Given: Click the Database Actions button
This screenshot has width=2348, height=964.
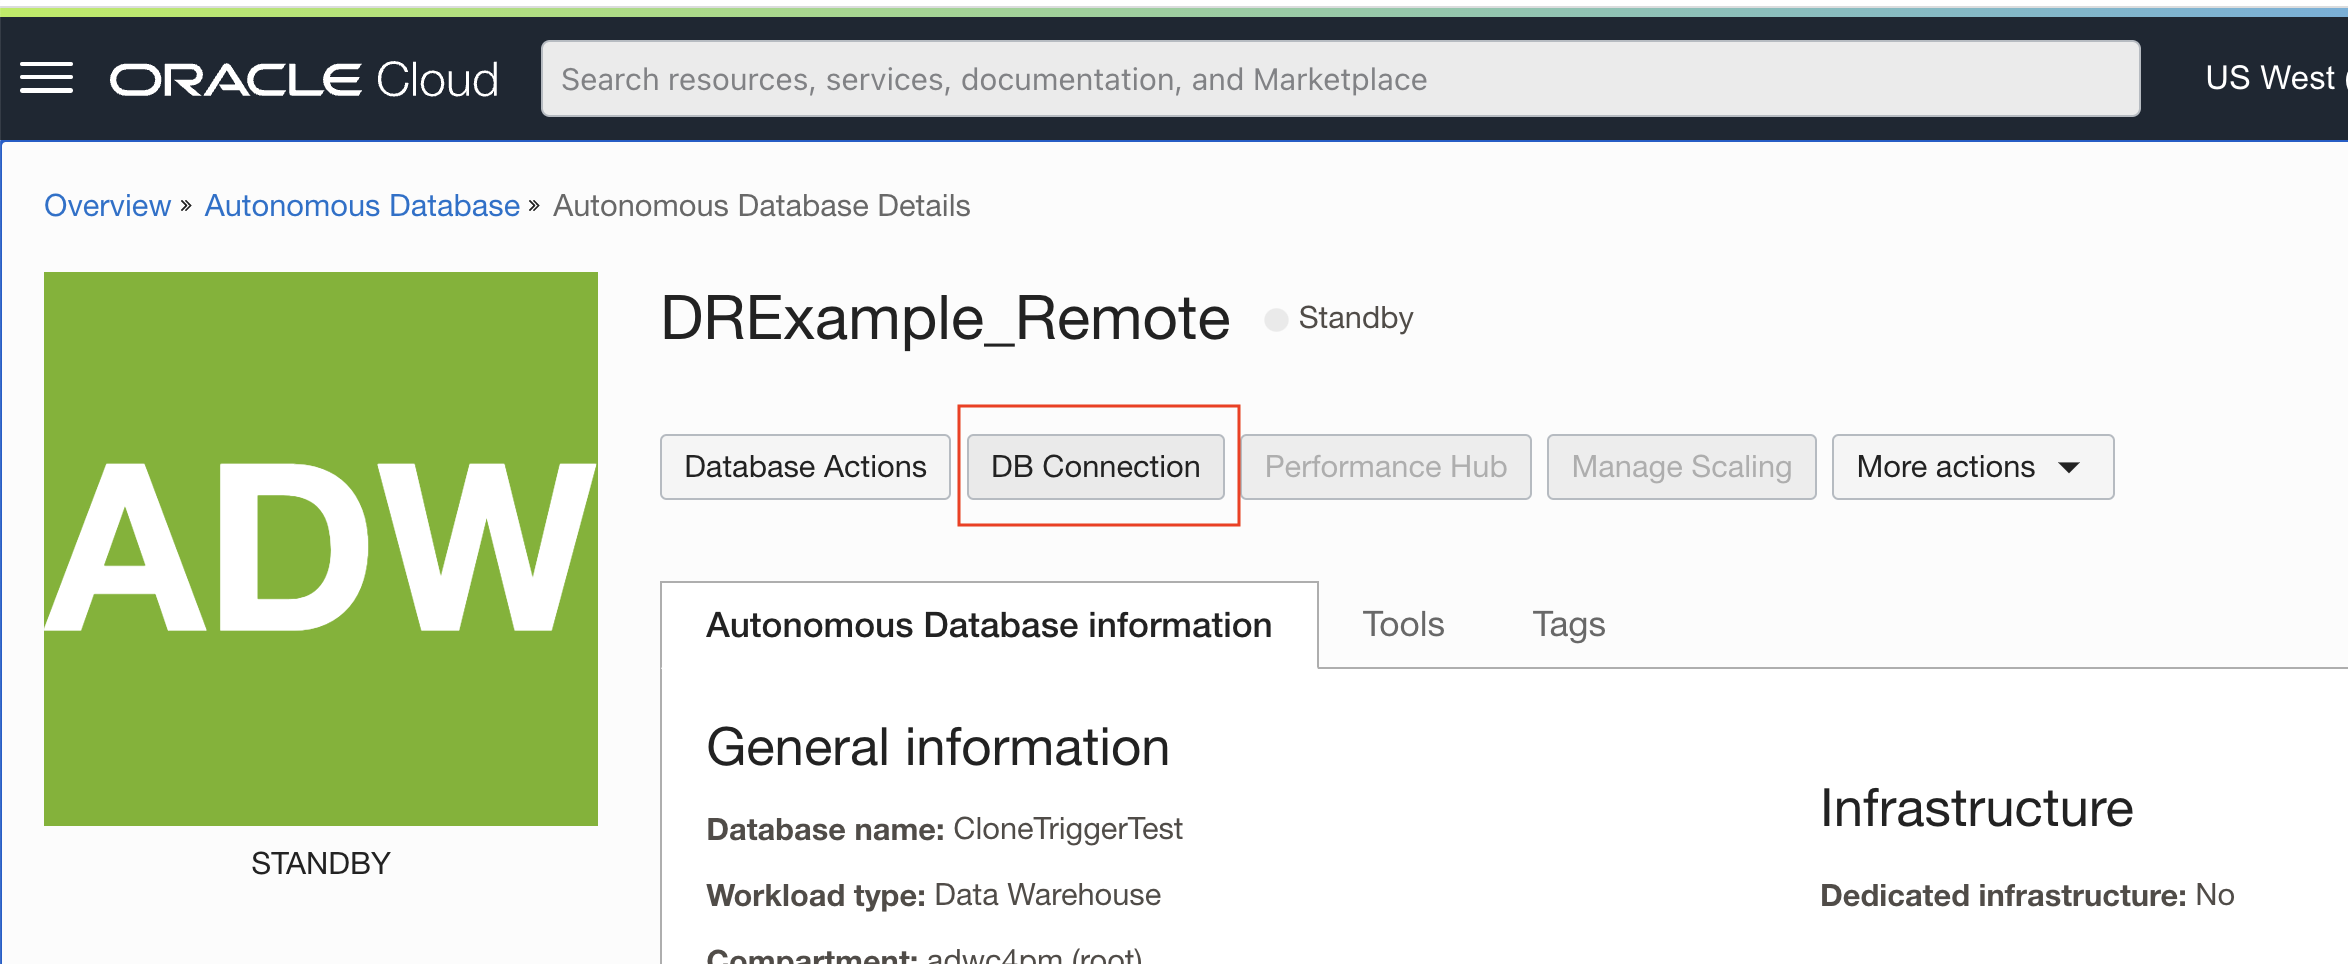Looking at the screenshot, I should [x=804, y=466].
